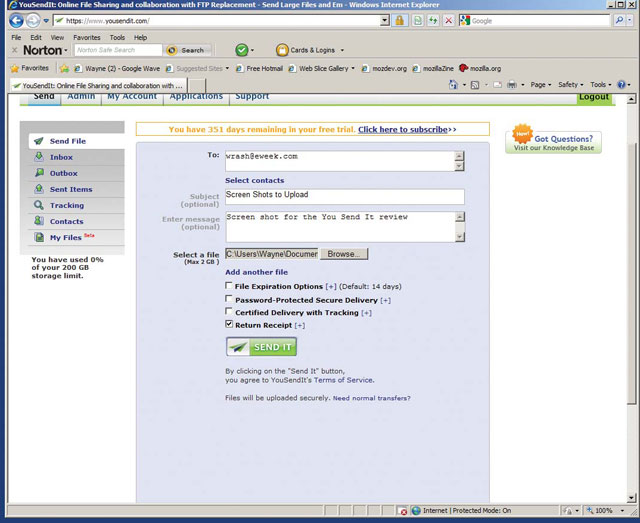Click the popup blocked status bar icon
This screenshot has height=523, width=640.
(x=402, y=511)
